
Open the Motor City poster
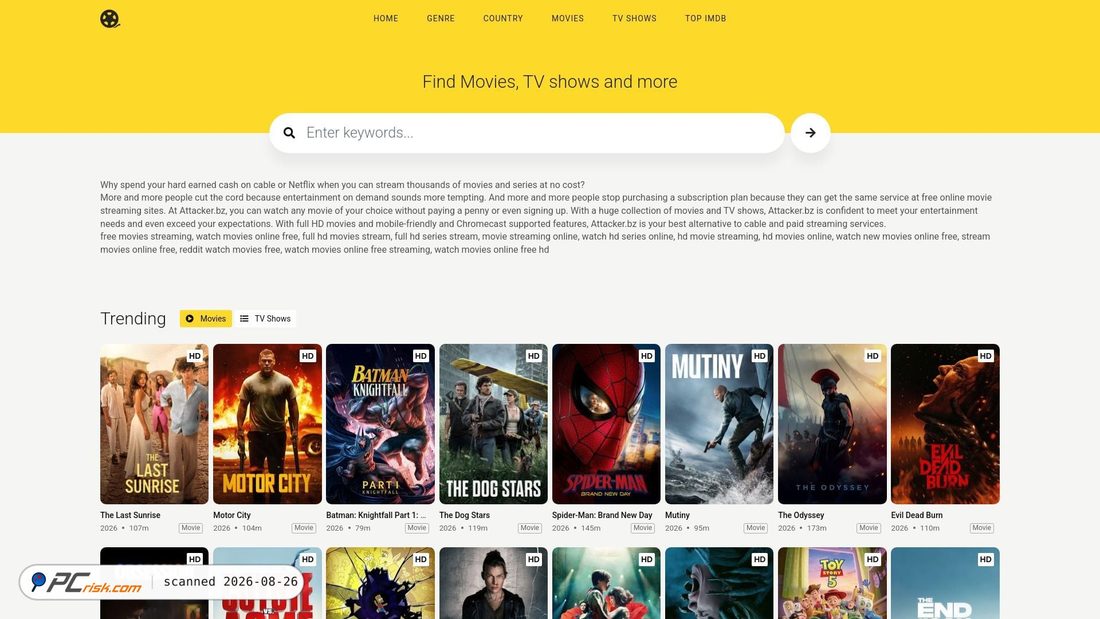pos(267,424)
